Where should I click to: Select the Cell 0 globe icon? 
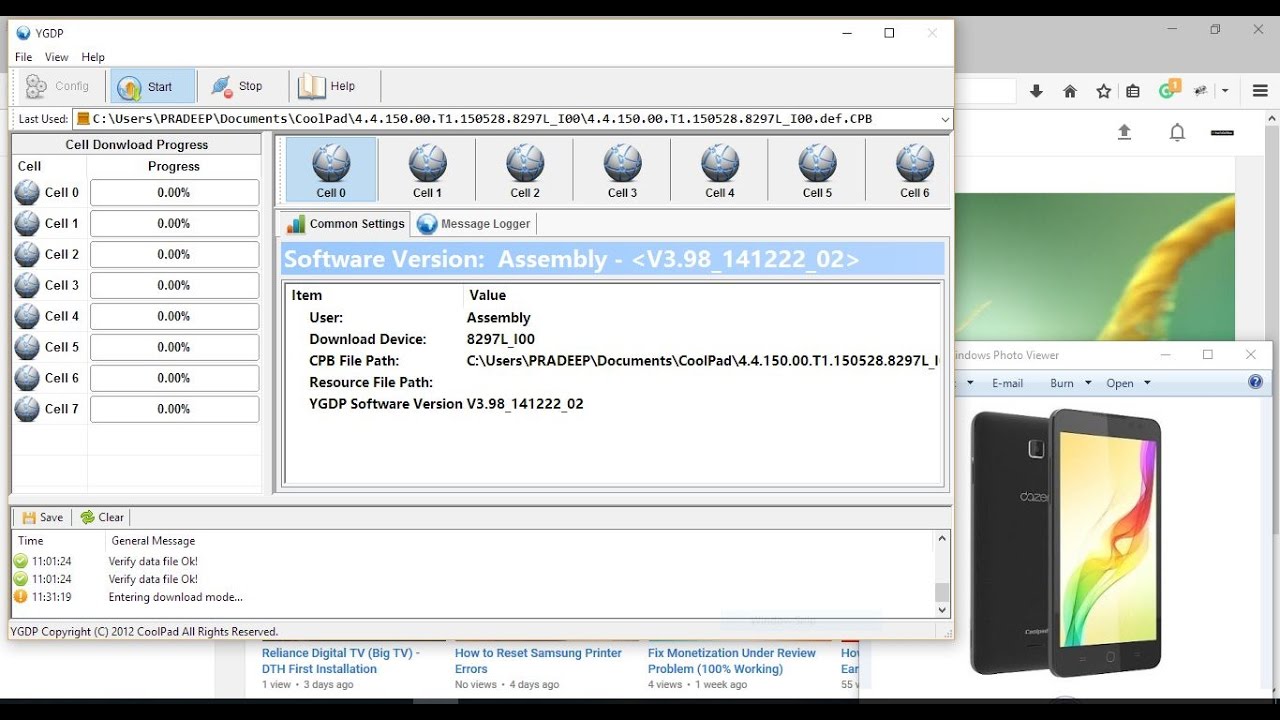[x=331, y=164]
